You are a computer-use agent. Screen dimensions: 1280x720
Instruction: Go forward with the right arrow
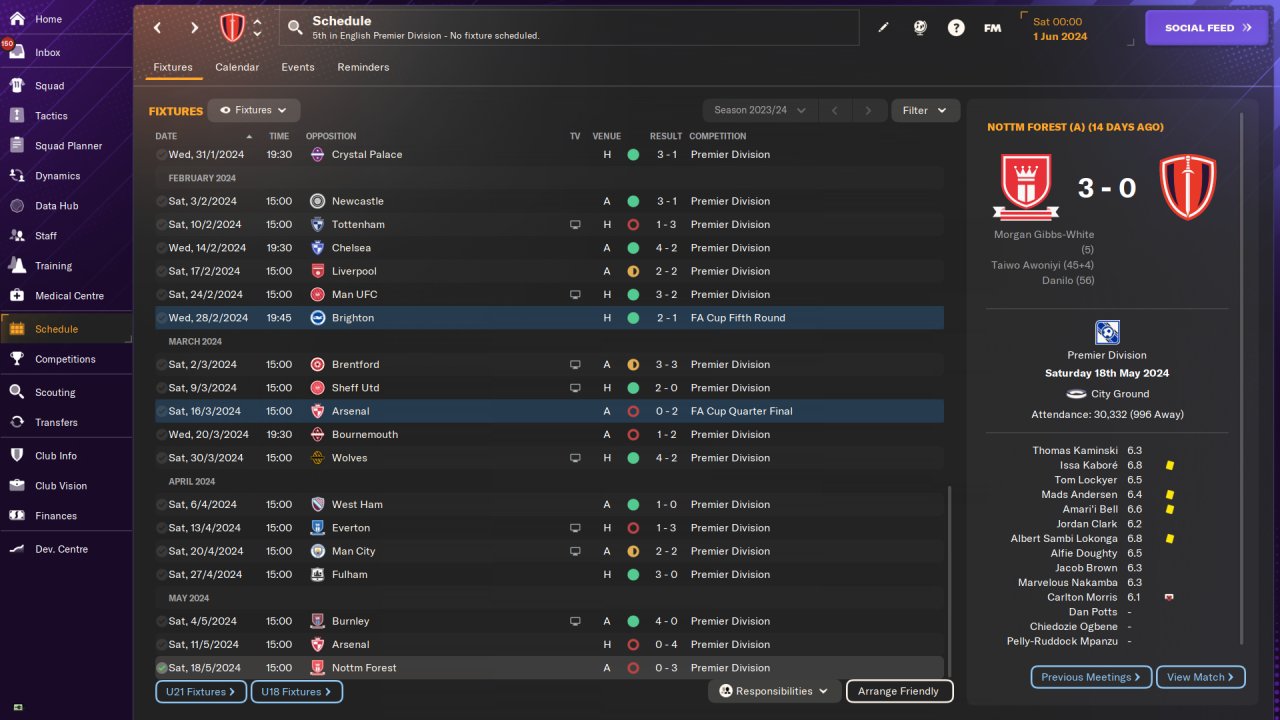[194, 28]
